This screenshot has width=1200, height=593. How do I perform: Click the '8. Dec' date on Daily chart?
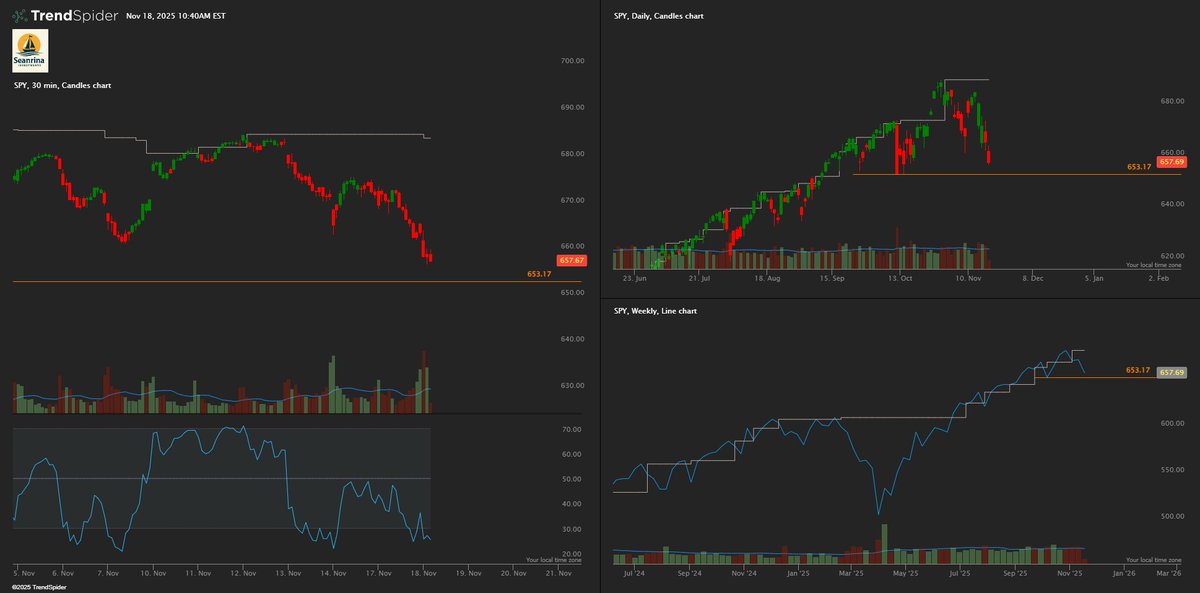1033,279
